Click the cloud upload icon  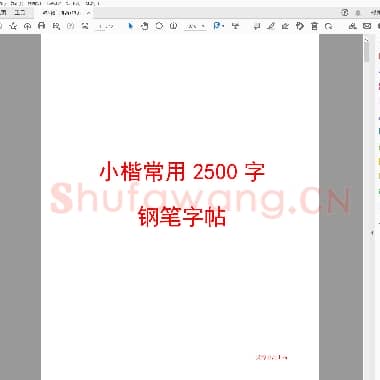tap(27, 26)
